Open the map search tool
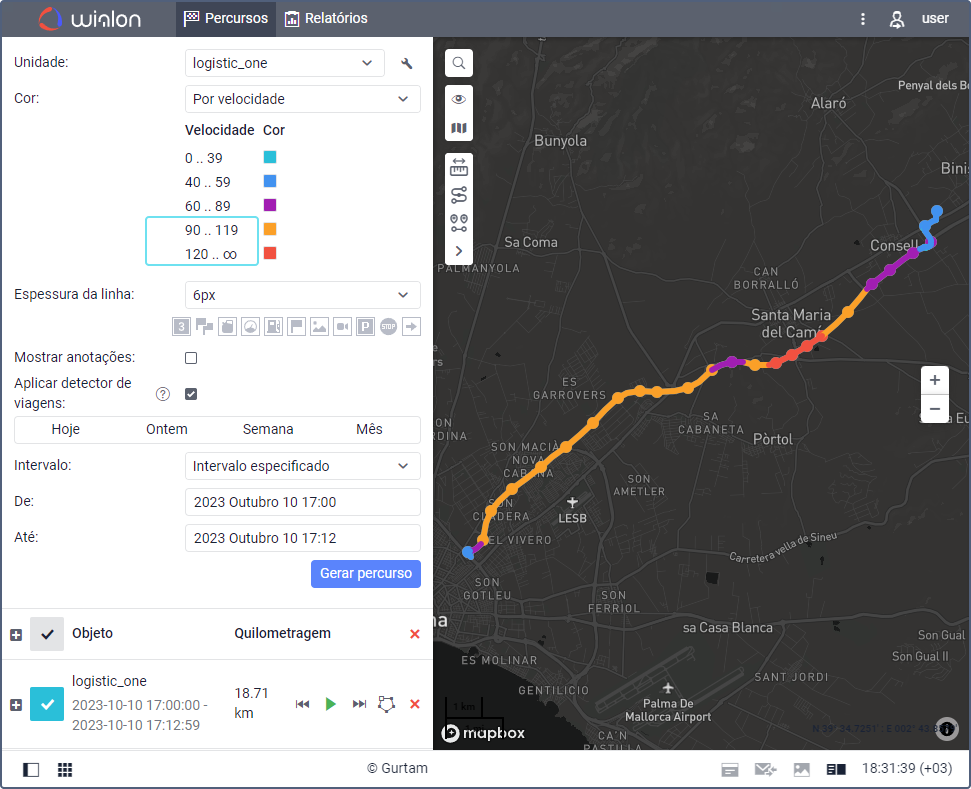Screen dimensions: 971x789 tap(459, 63)
